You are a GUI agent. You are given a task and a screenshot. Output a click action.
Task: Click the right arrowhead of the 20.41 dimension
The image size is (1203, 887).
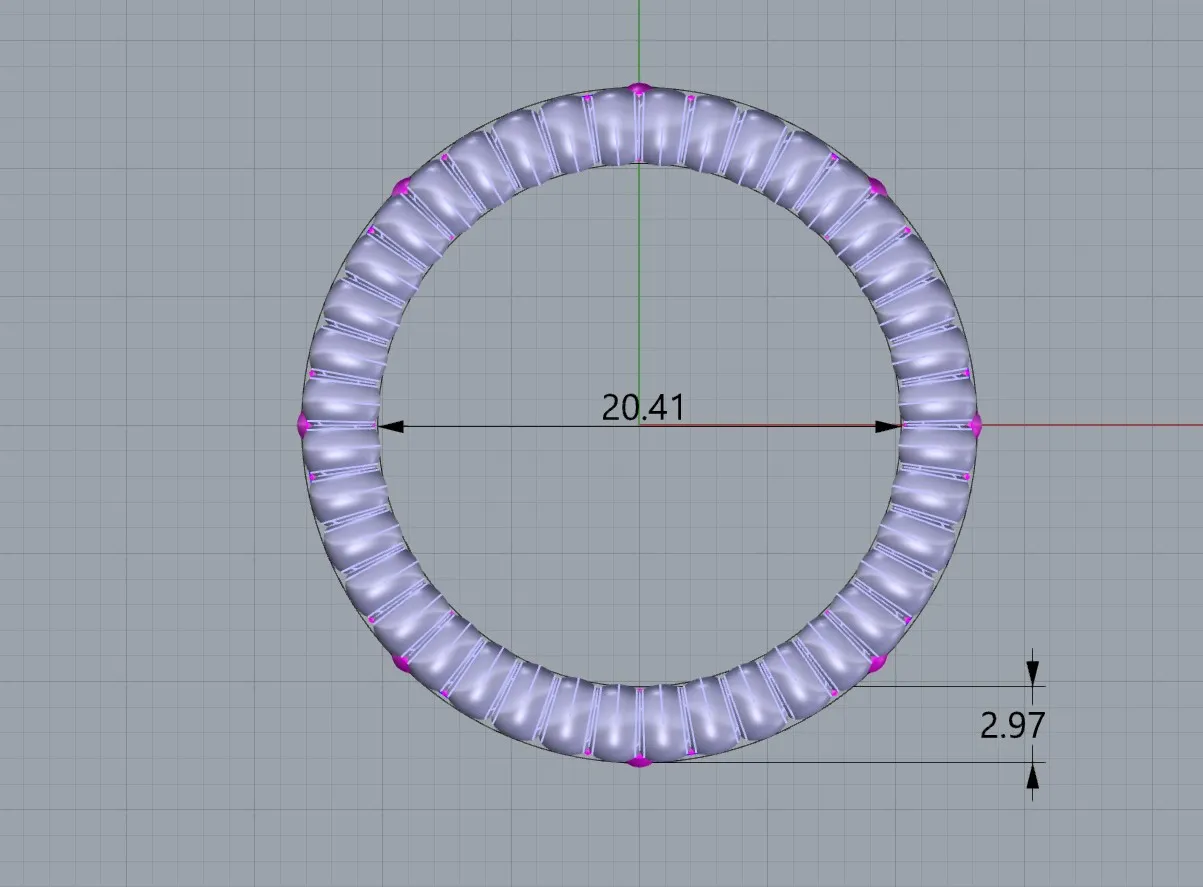pos(888,426)
